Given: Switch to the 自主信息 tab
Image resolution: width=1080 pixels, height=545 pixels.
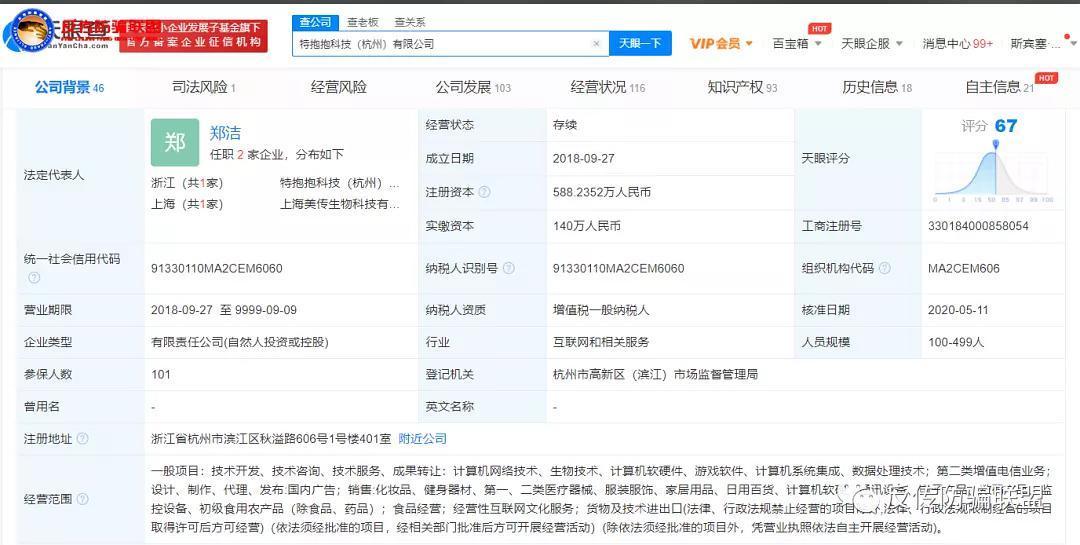Looking at the screenshot, I should (999, 88).
